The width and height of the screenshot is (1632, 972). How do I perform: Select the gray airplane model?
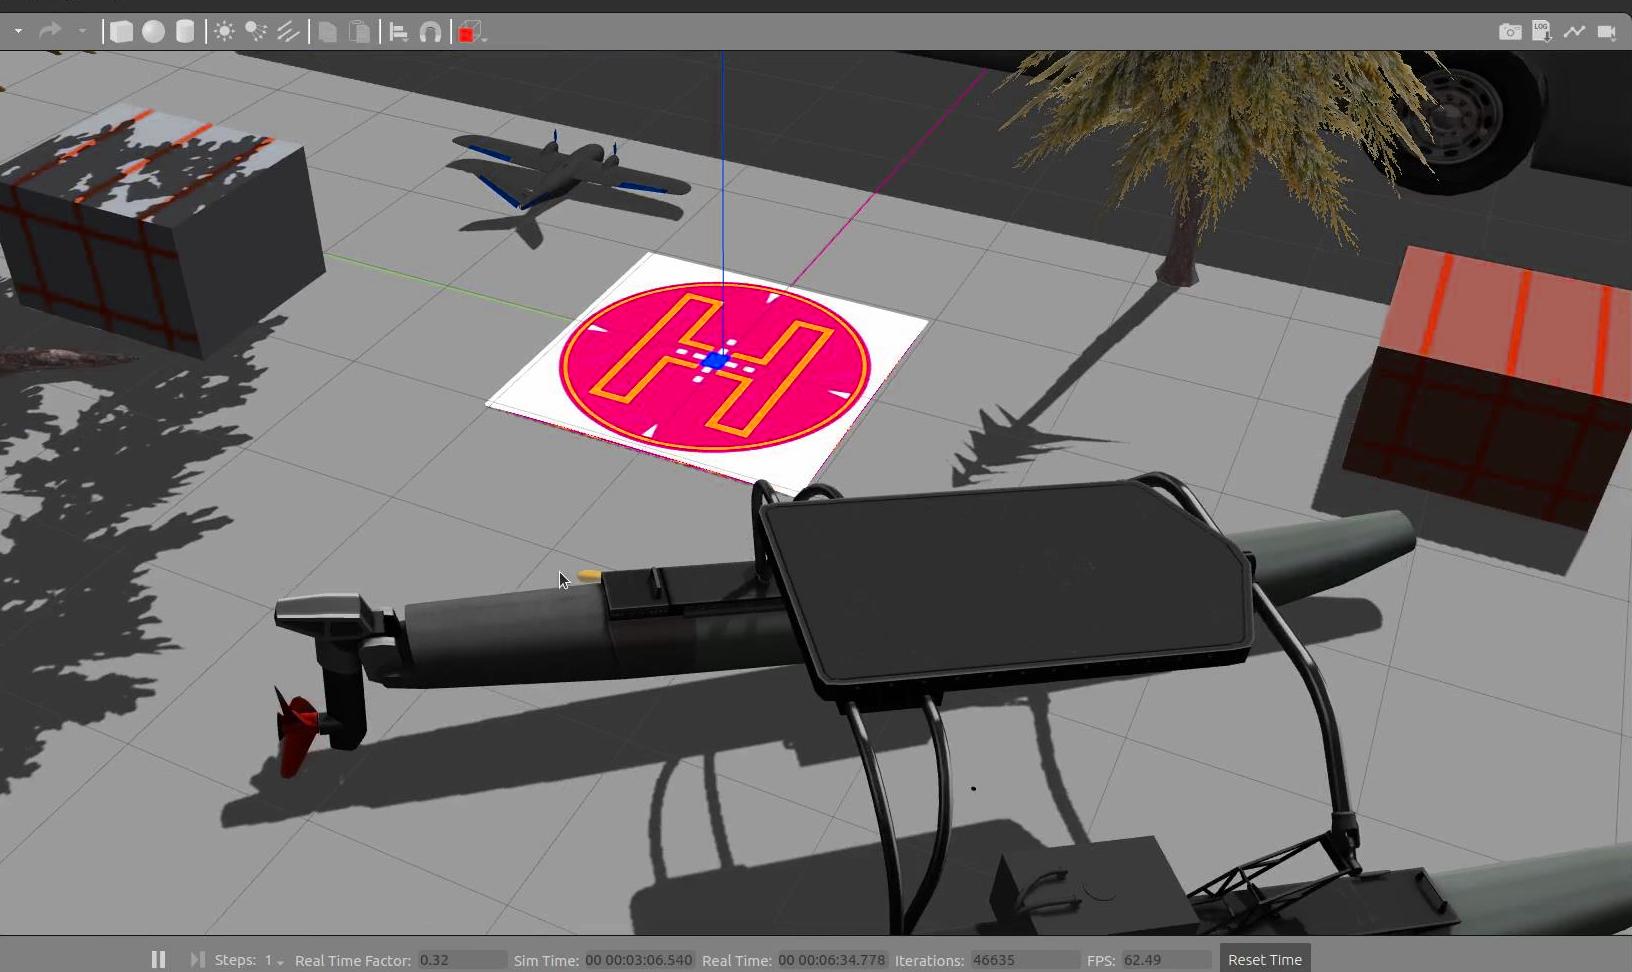click(570, 173)
